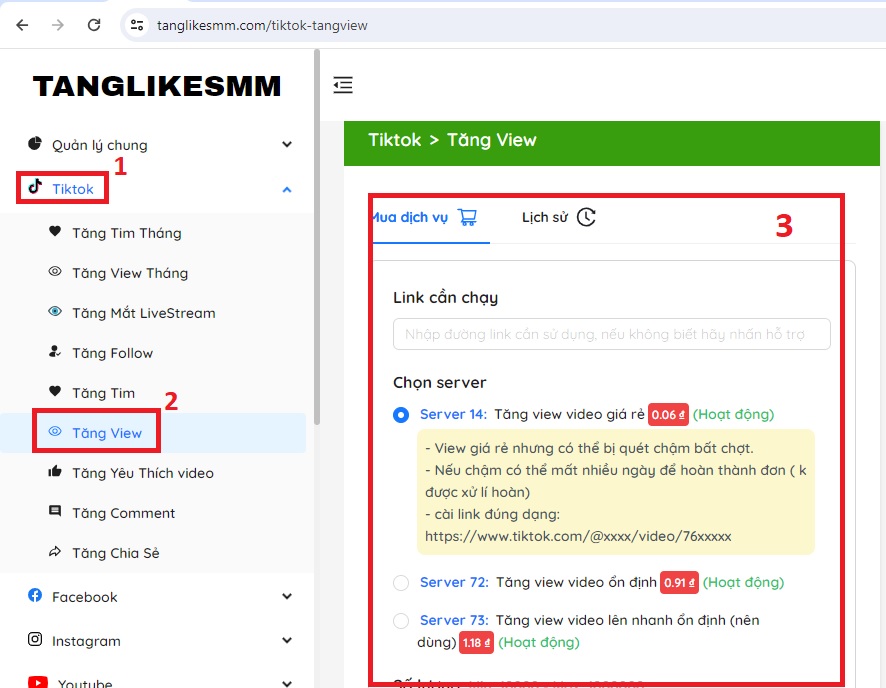Click the 1.18 đ price badge
This screenshot has height=688, width=886.
[476, 643]
